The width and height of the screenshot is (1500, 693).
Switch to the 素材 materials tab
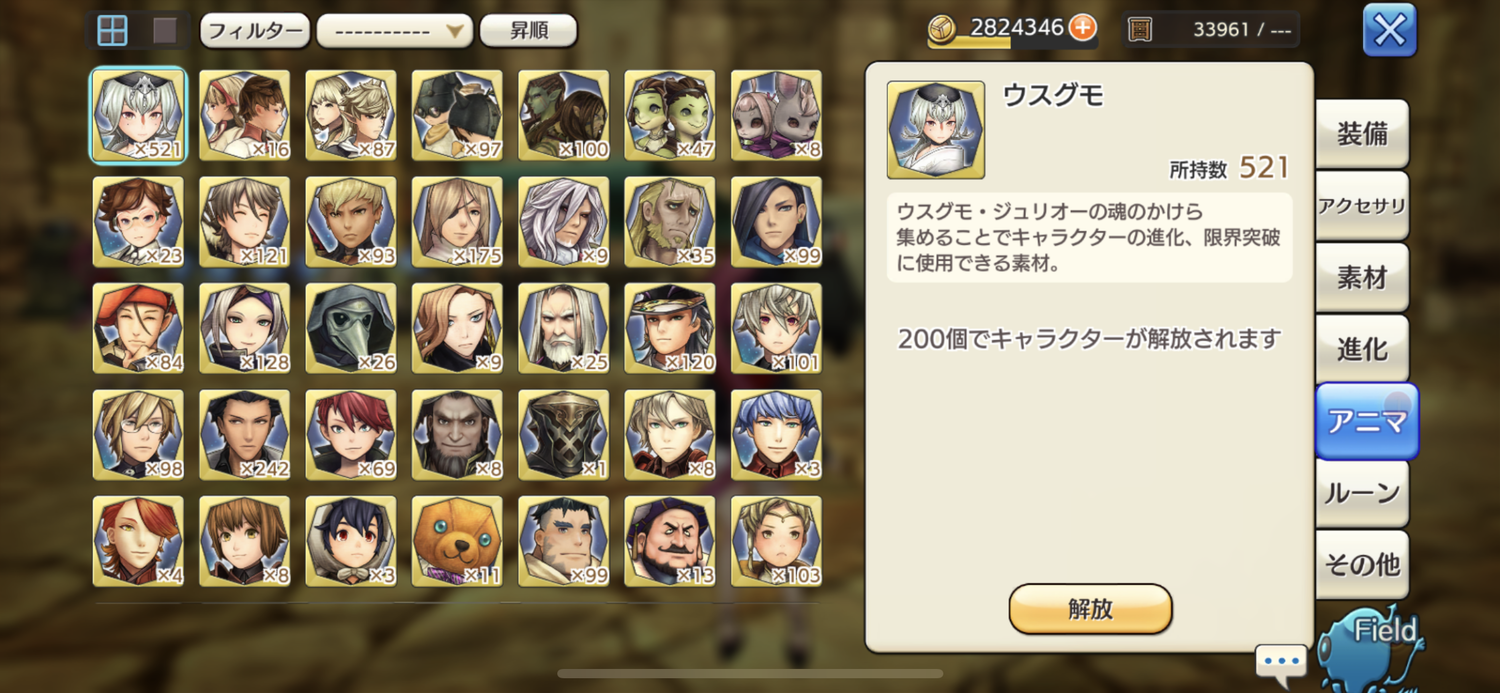[x=1362, y=278]
